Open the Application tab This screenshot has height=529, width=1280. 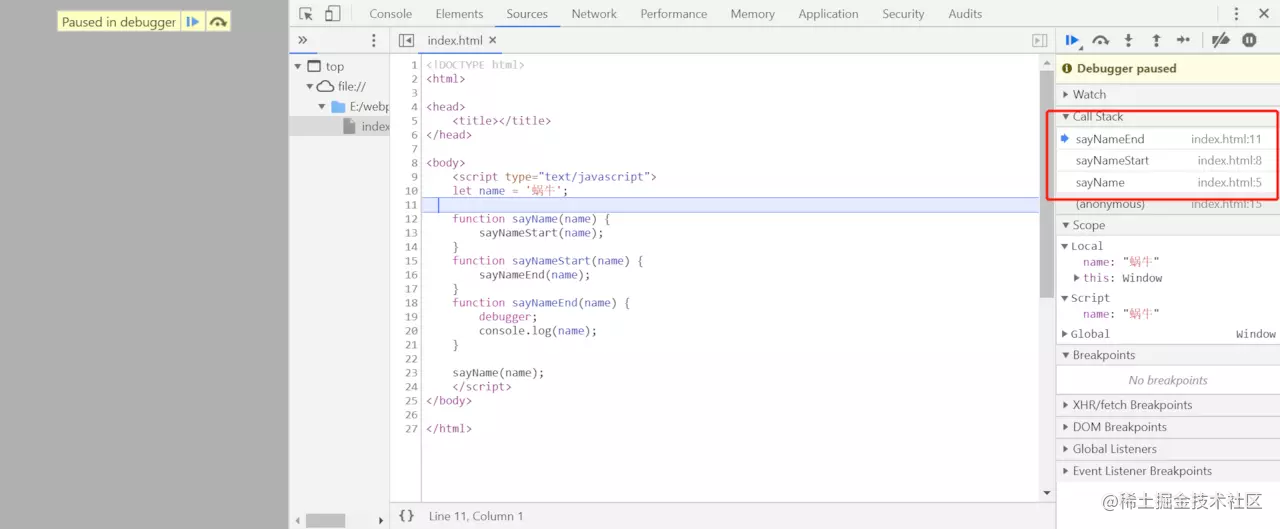tap(828, 14)
